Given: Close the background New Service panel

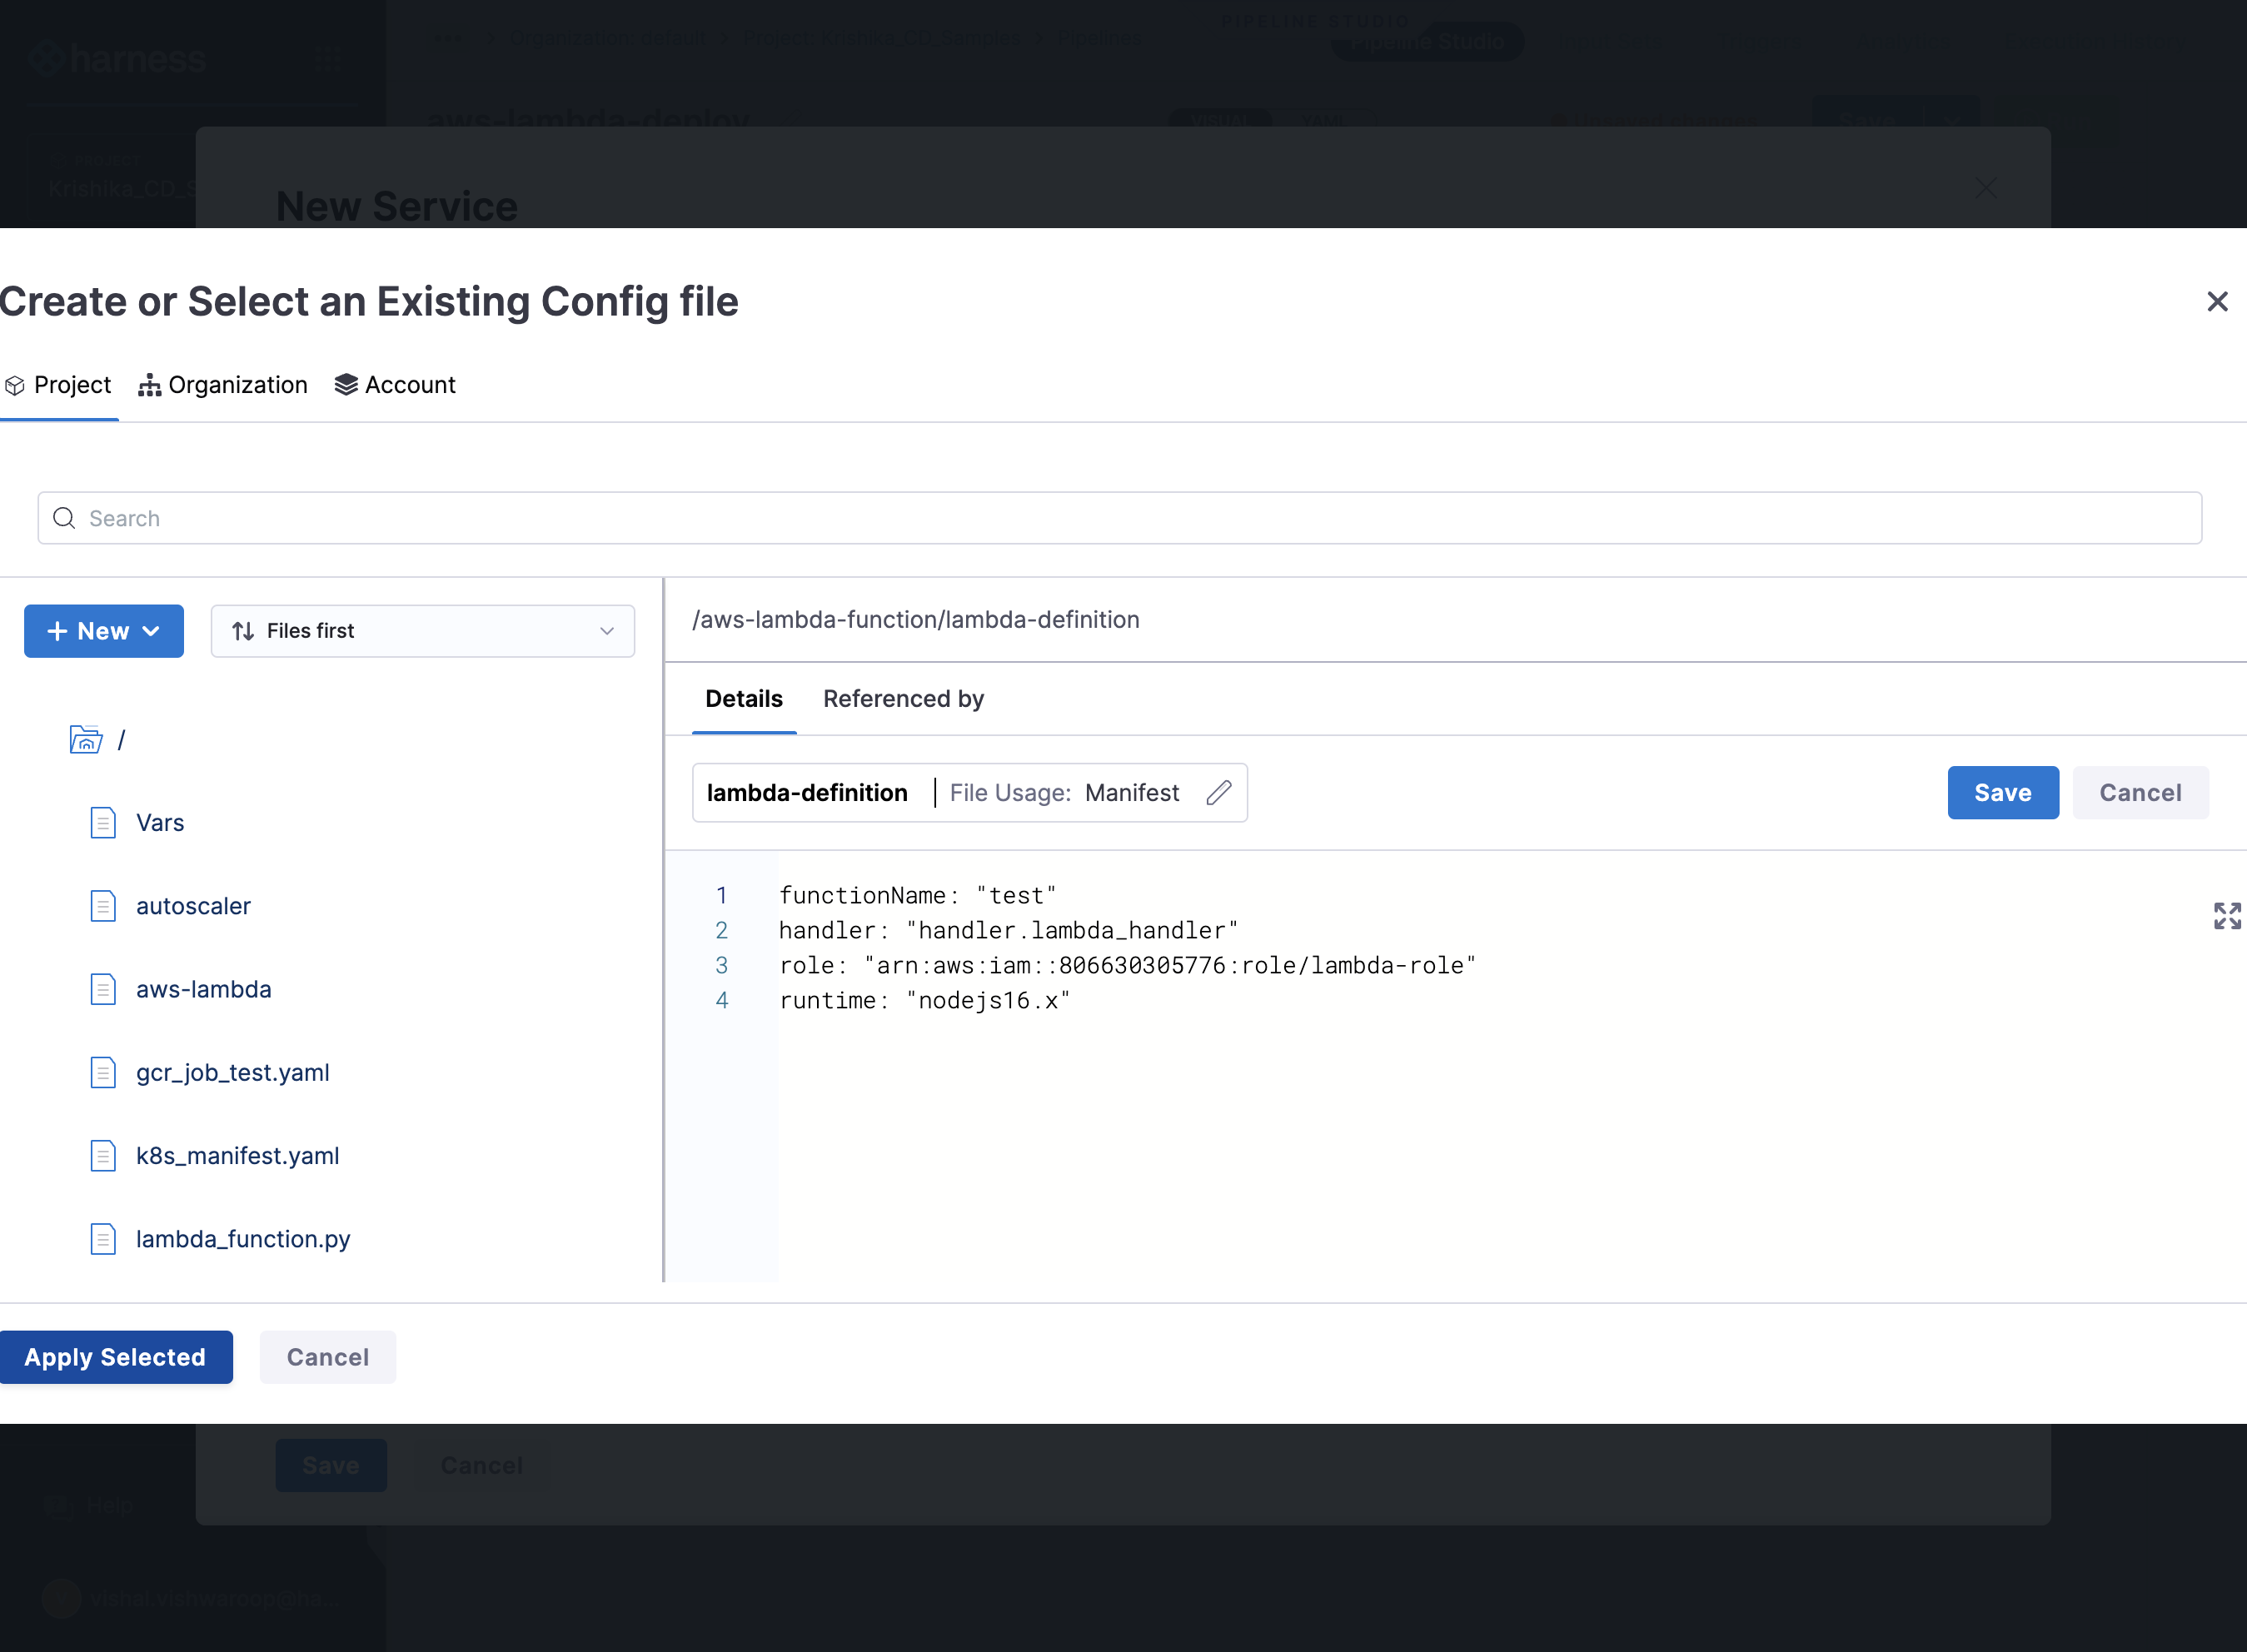Looking at the screenshot, I should (1986, 188).
